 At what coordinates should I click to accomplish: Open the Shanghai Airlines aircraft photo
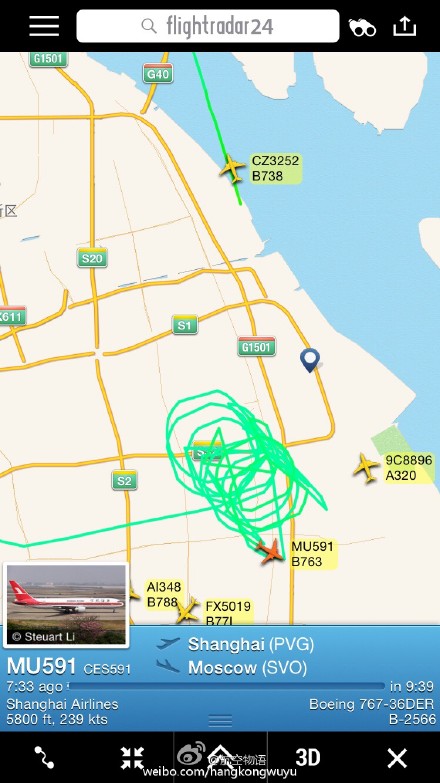(66, 604)
